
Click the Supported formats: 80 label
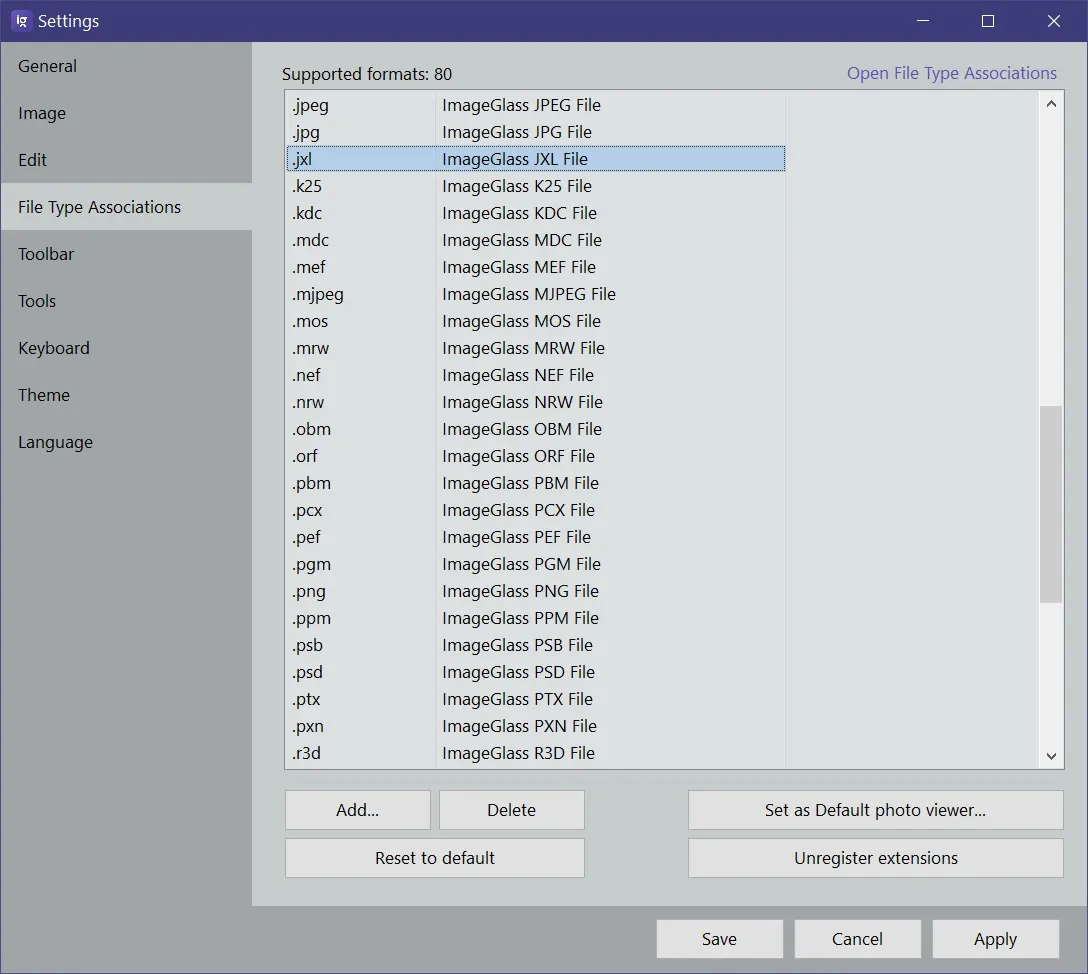coord(366,74)
